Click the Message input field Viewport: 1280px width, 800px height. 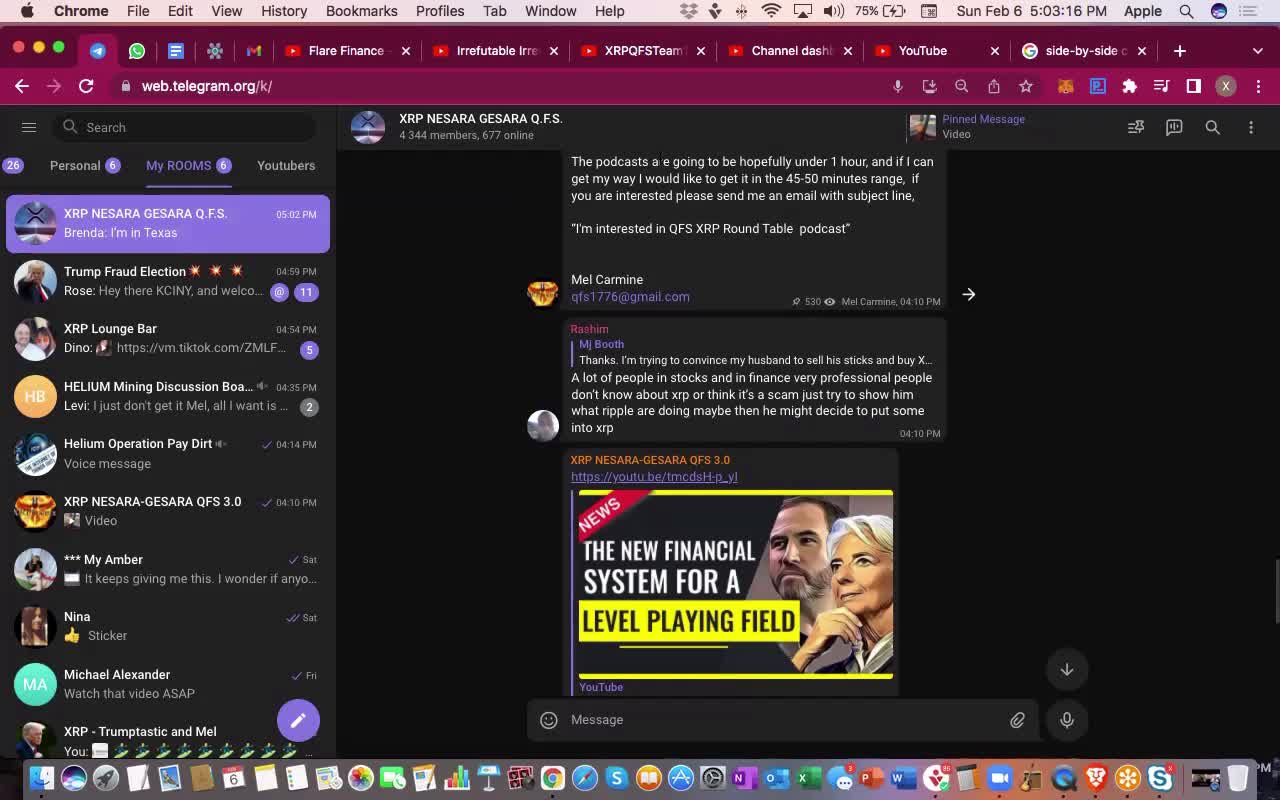point(785,720)
